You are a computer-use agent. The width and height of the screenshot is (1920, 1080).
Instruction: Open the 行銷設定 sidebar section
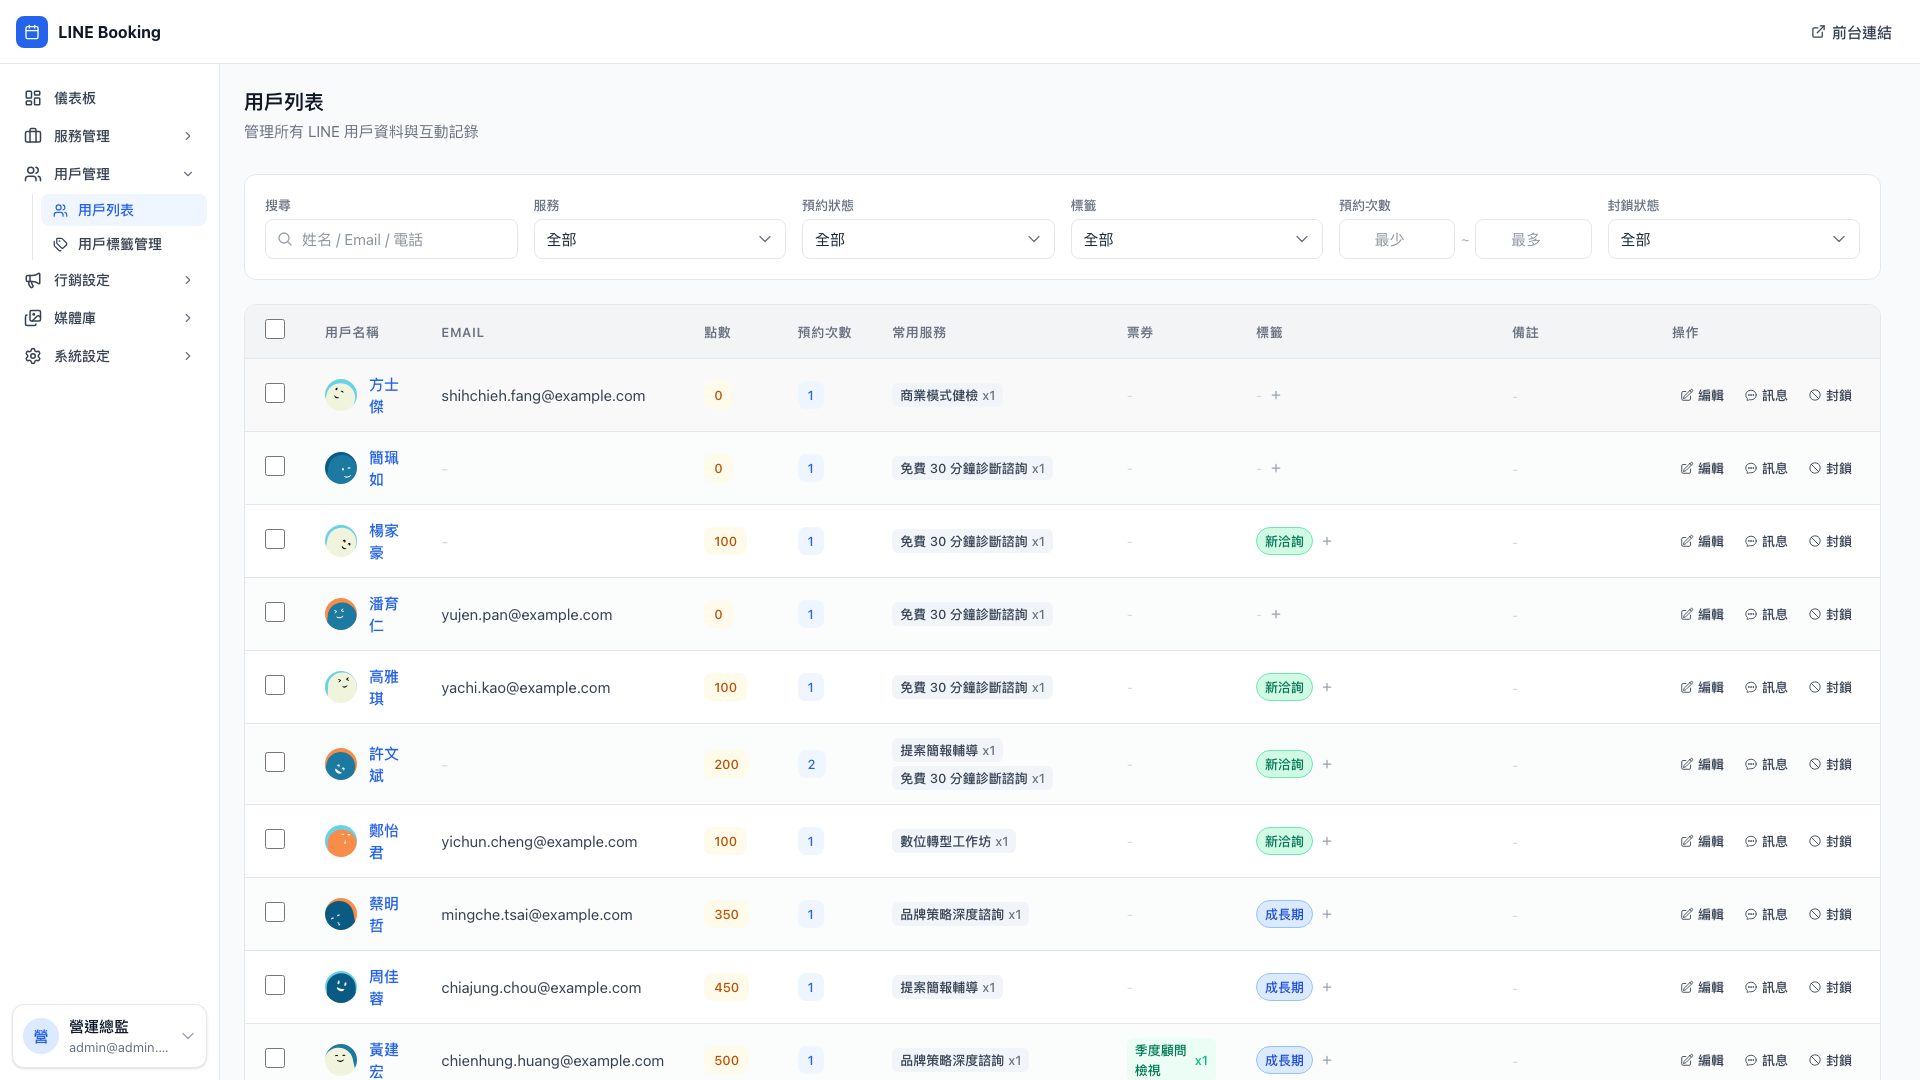click(x=110, y=280)
